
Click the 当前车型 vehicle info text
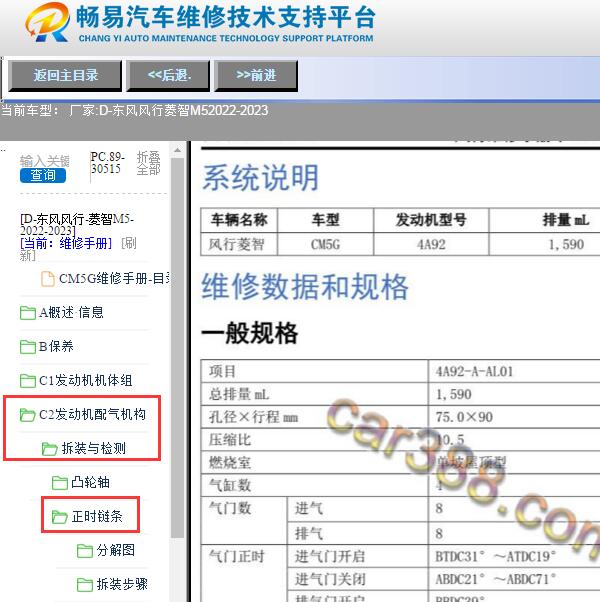coord(134,111)
